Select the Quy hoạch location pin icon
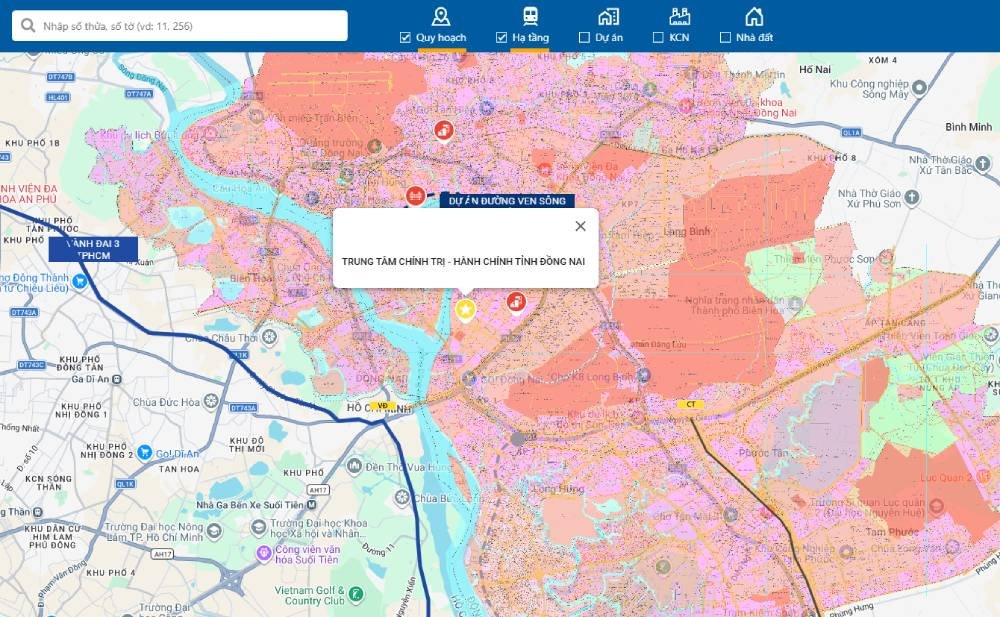Screen dimensions: 1000x617 coord(440,17)
